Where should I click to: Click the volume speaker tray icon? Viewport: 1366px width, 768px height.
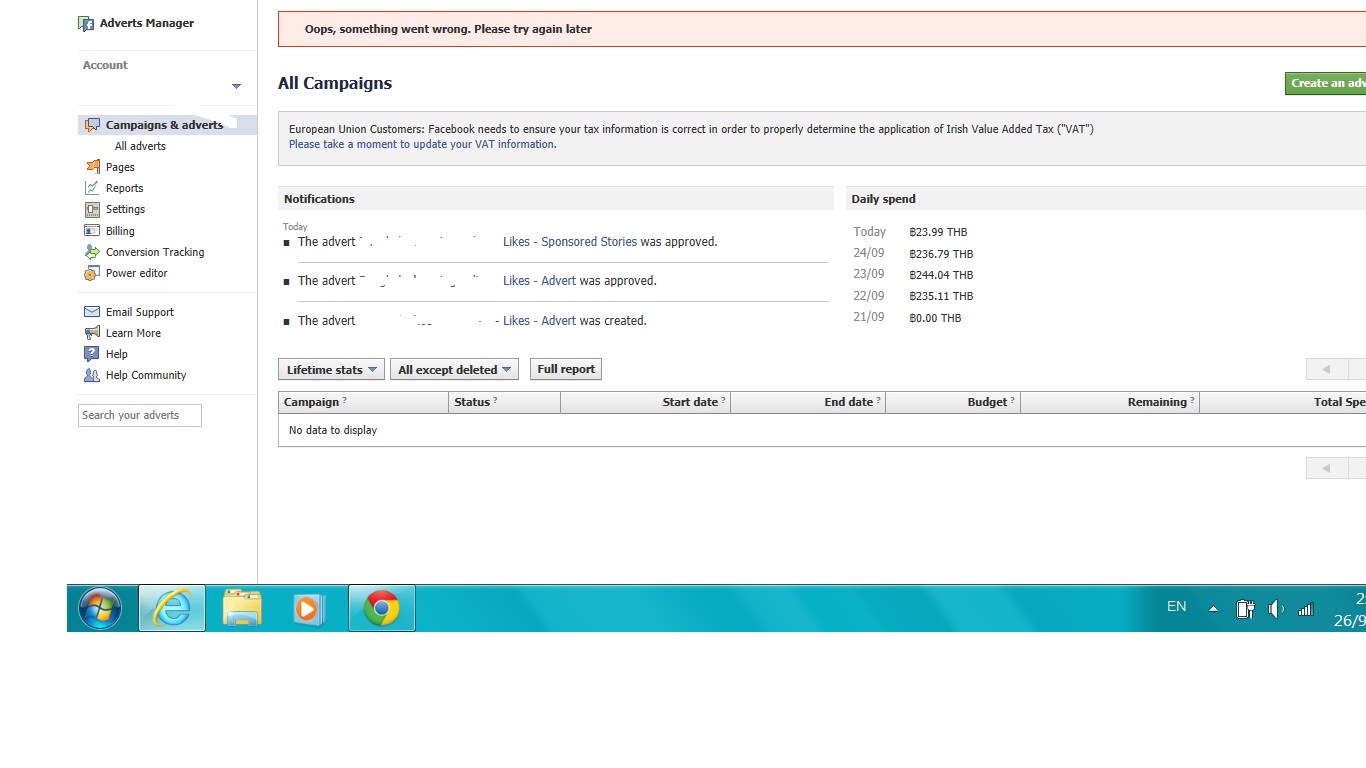(x=1276, y=609)
